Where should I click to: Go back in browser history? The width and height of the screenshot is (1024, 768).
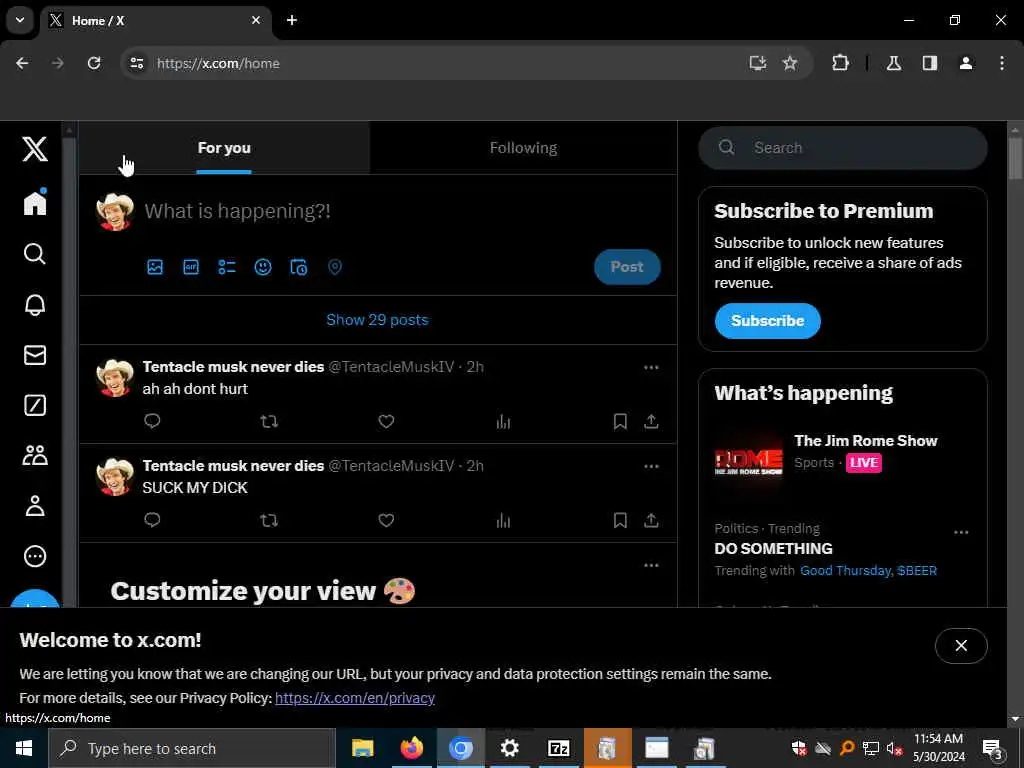tap(22, 63)
